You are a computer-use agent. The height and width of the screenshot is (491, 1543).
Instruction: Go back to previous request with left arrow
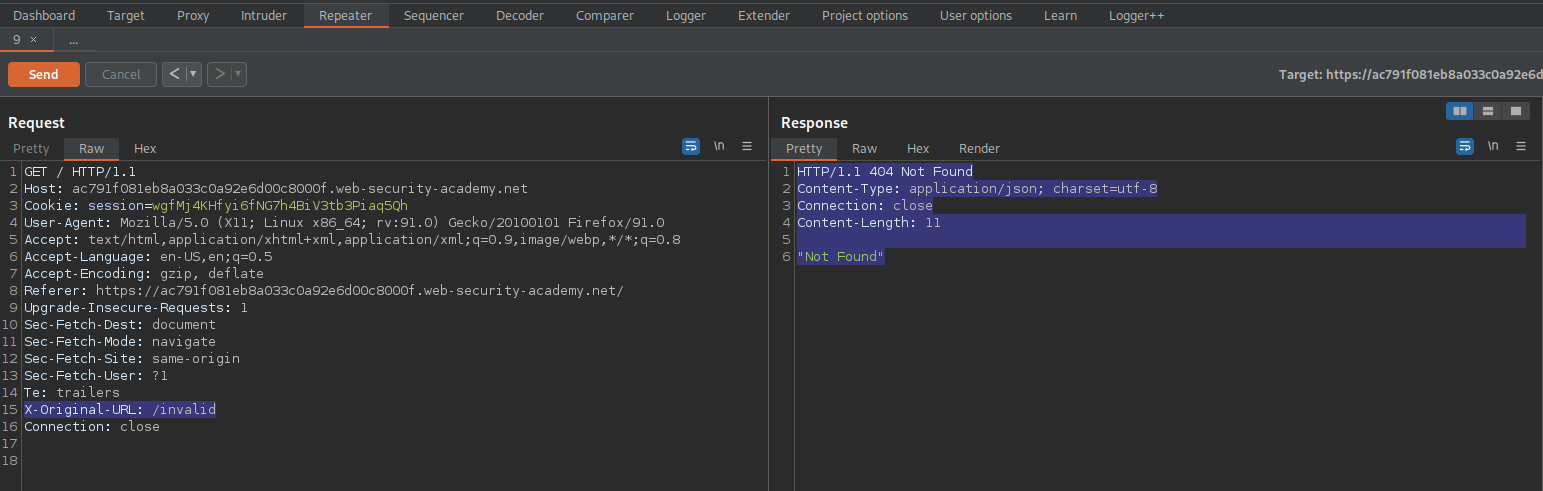[x=174, y=74]
